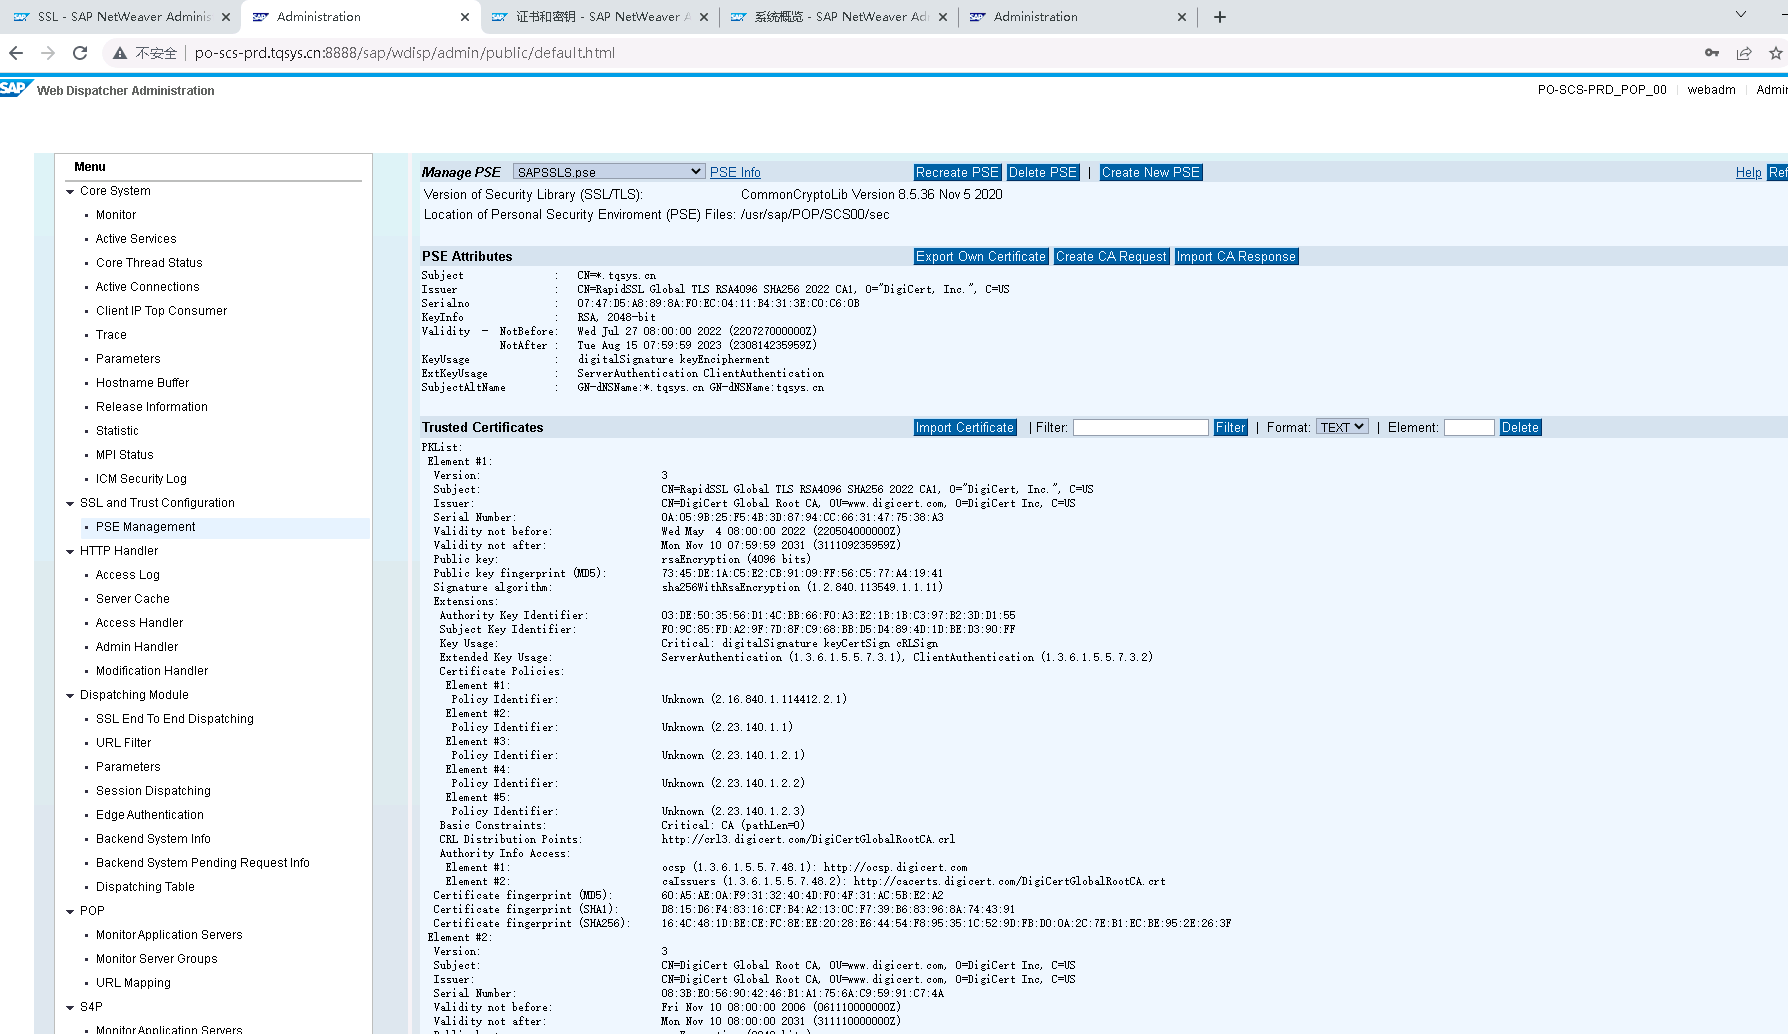
Task: Open Dispatching Table
Action: click(x=145, y=887)
